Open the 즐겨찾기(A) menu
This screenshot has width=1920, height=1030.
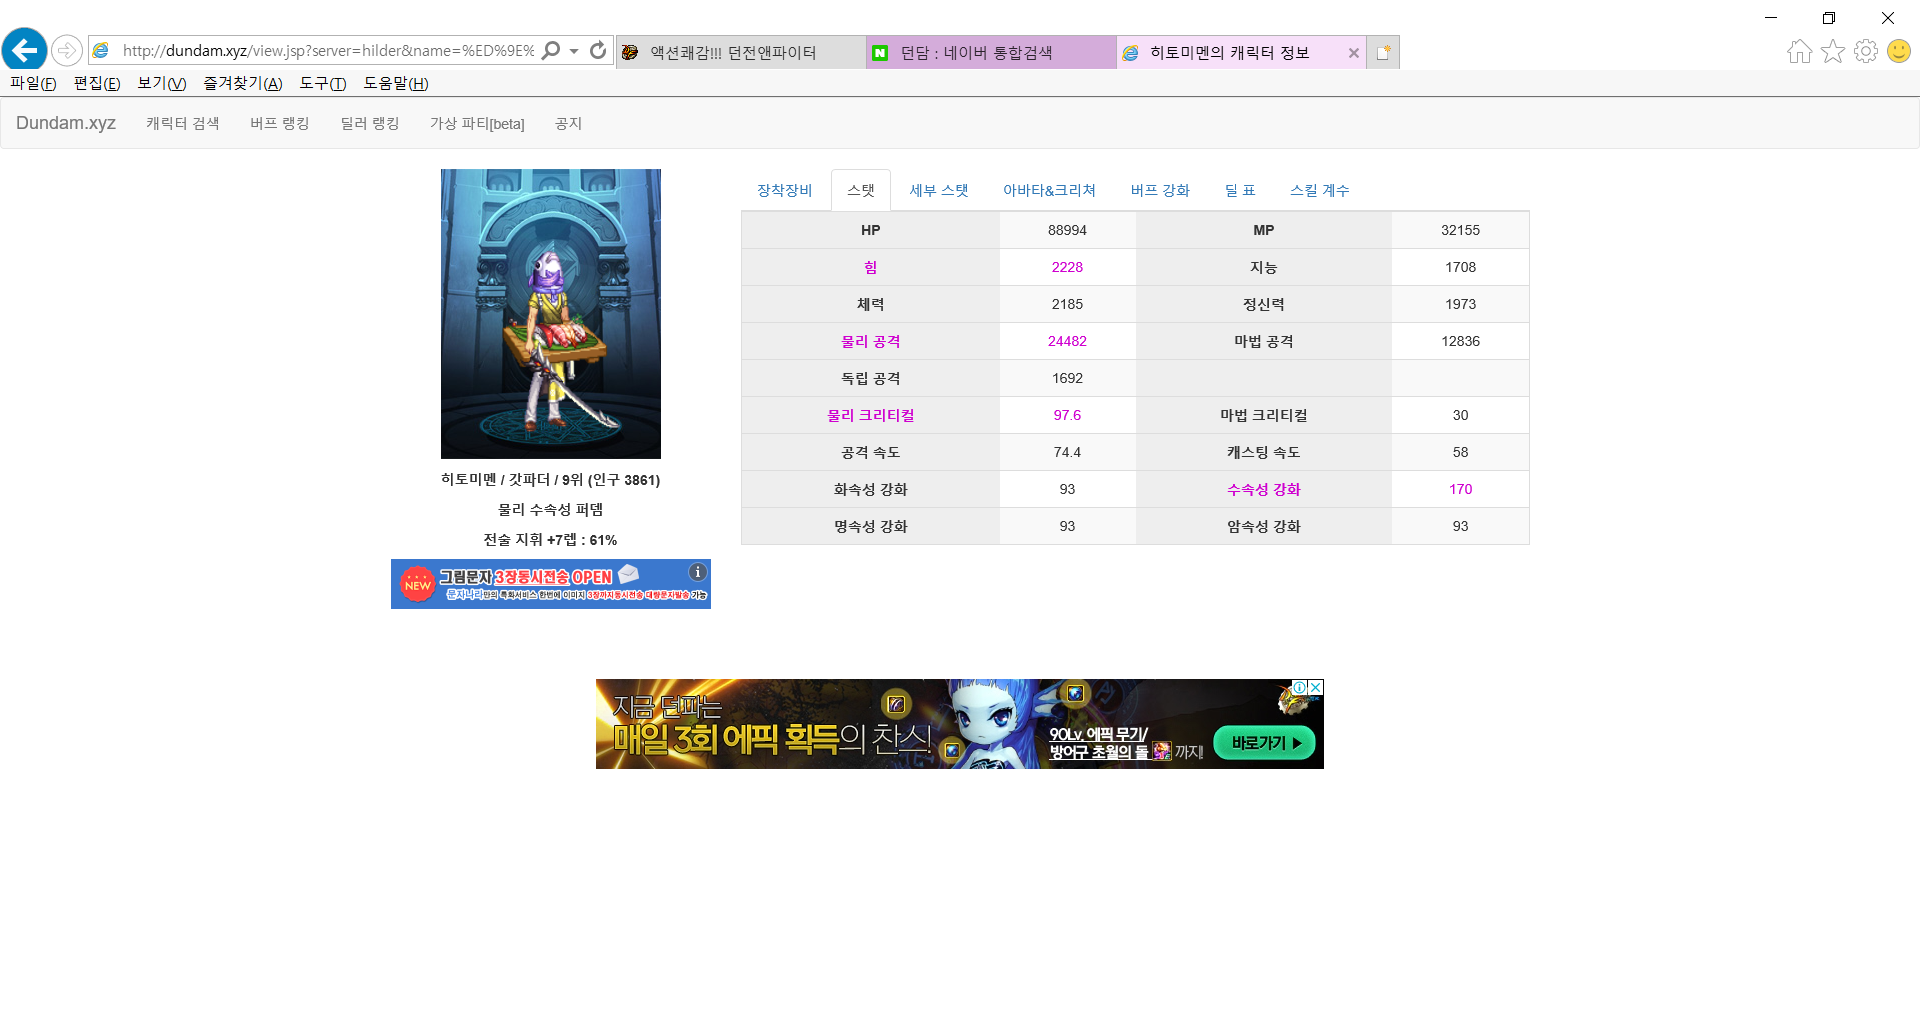(x=243, y=83)
